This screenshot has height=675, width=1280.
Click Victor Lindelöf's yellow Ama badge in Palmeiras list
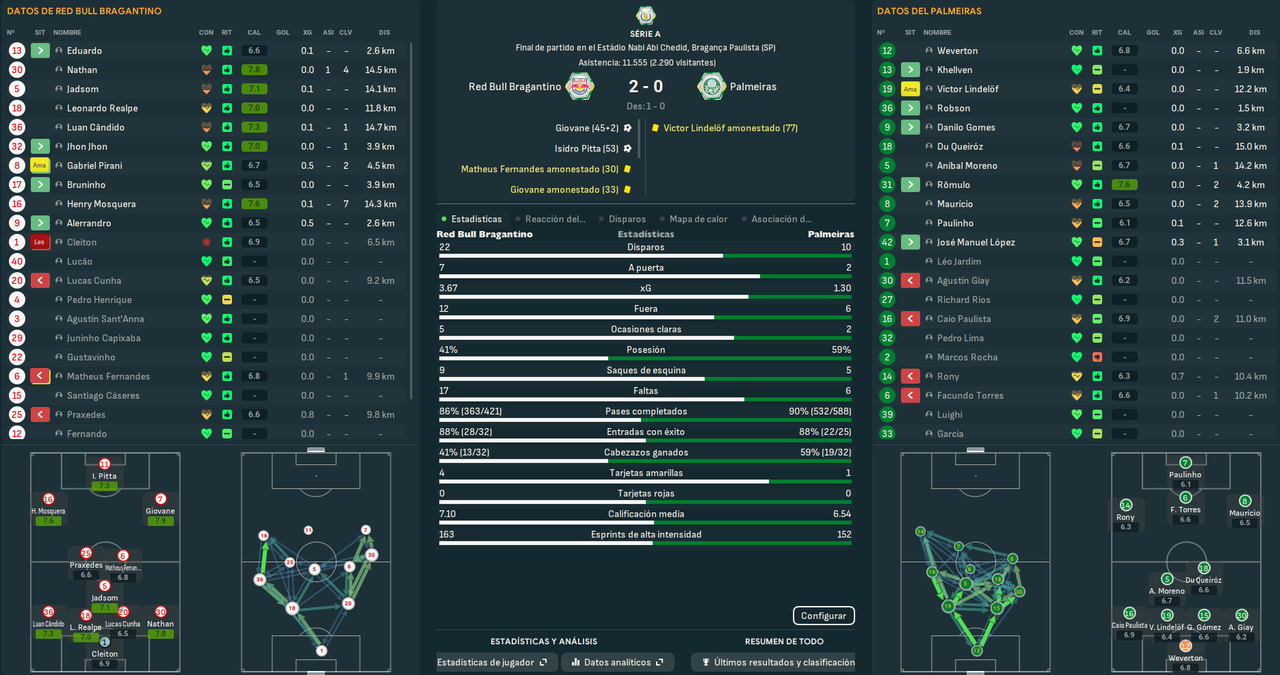click(910, 89)
